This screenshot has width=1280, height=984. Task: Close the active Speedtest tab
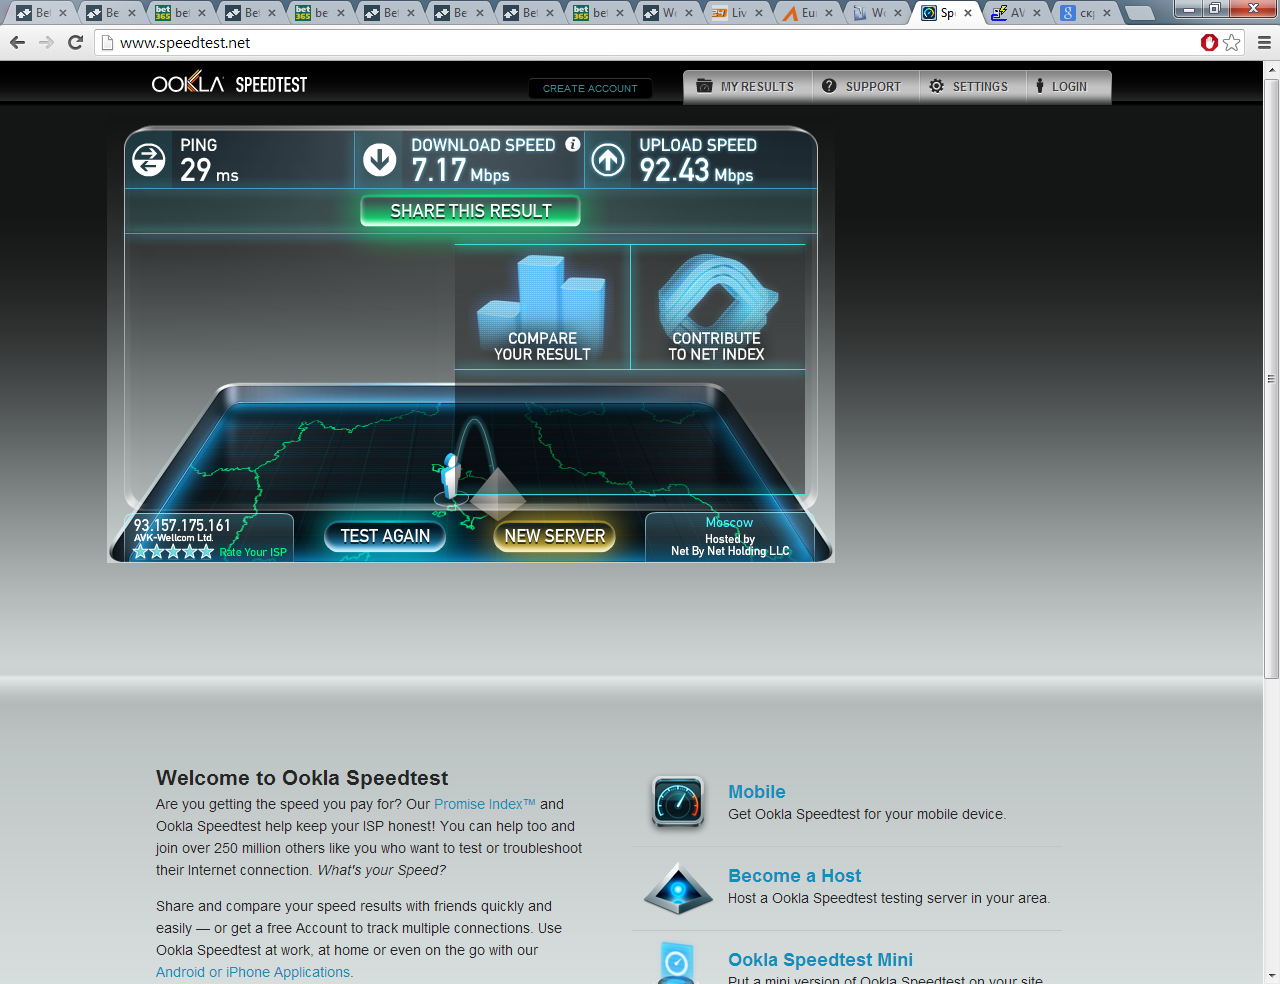(x=967, y=13)
